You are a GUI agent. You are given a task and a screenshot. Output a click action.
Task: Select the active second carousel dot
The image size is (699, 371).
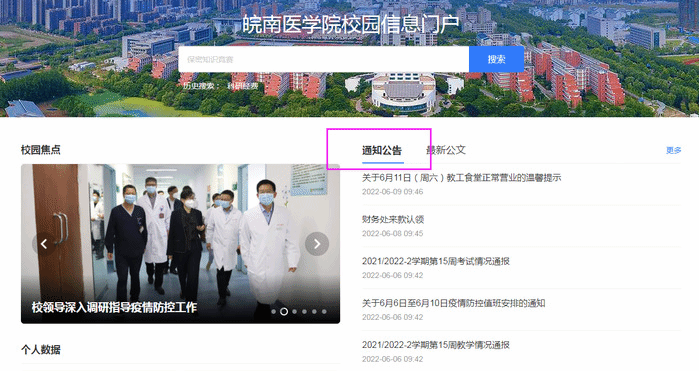(284, 312)
